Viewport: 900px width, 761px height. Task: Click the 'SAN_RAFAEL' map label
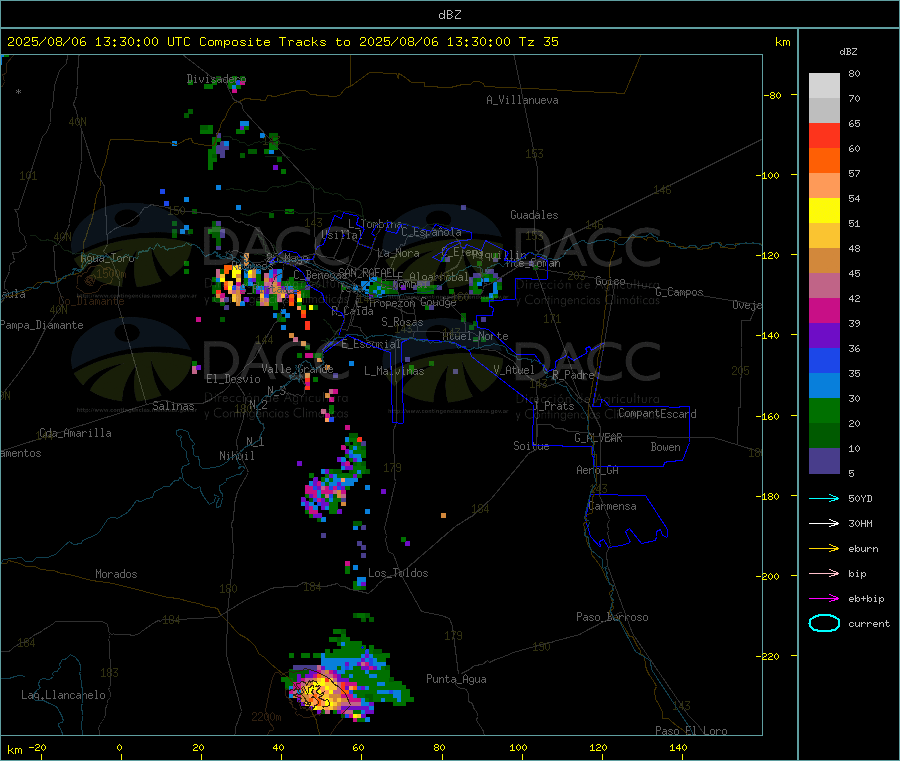[x=367, y=273]
